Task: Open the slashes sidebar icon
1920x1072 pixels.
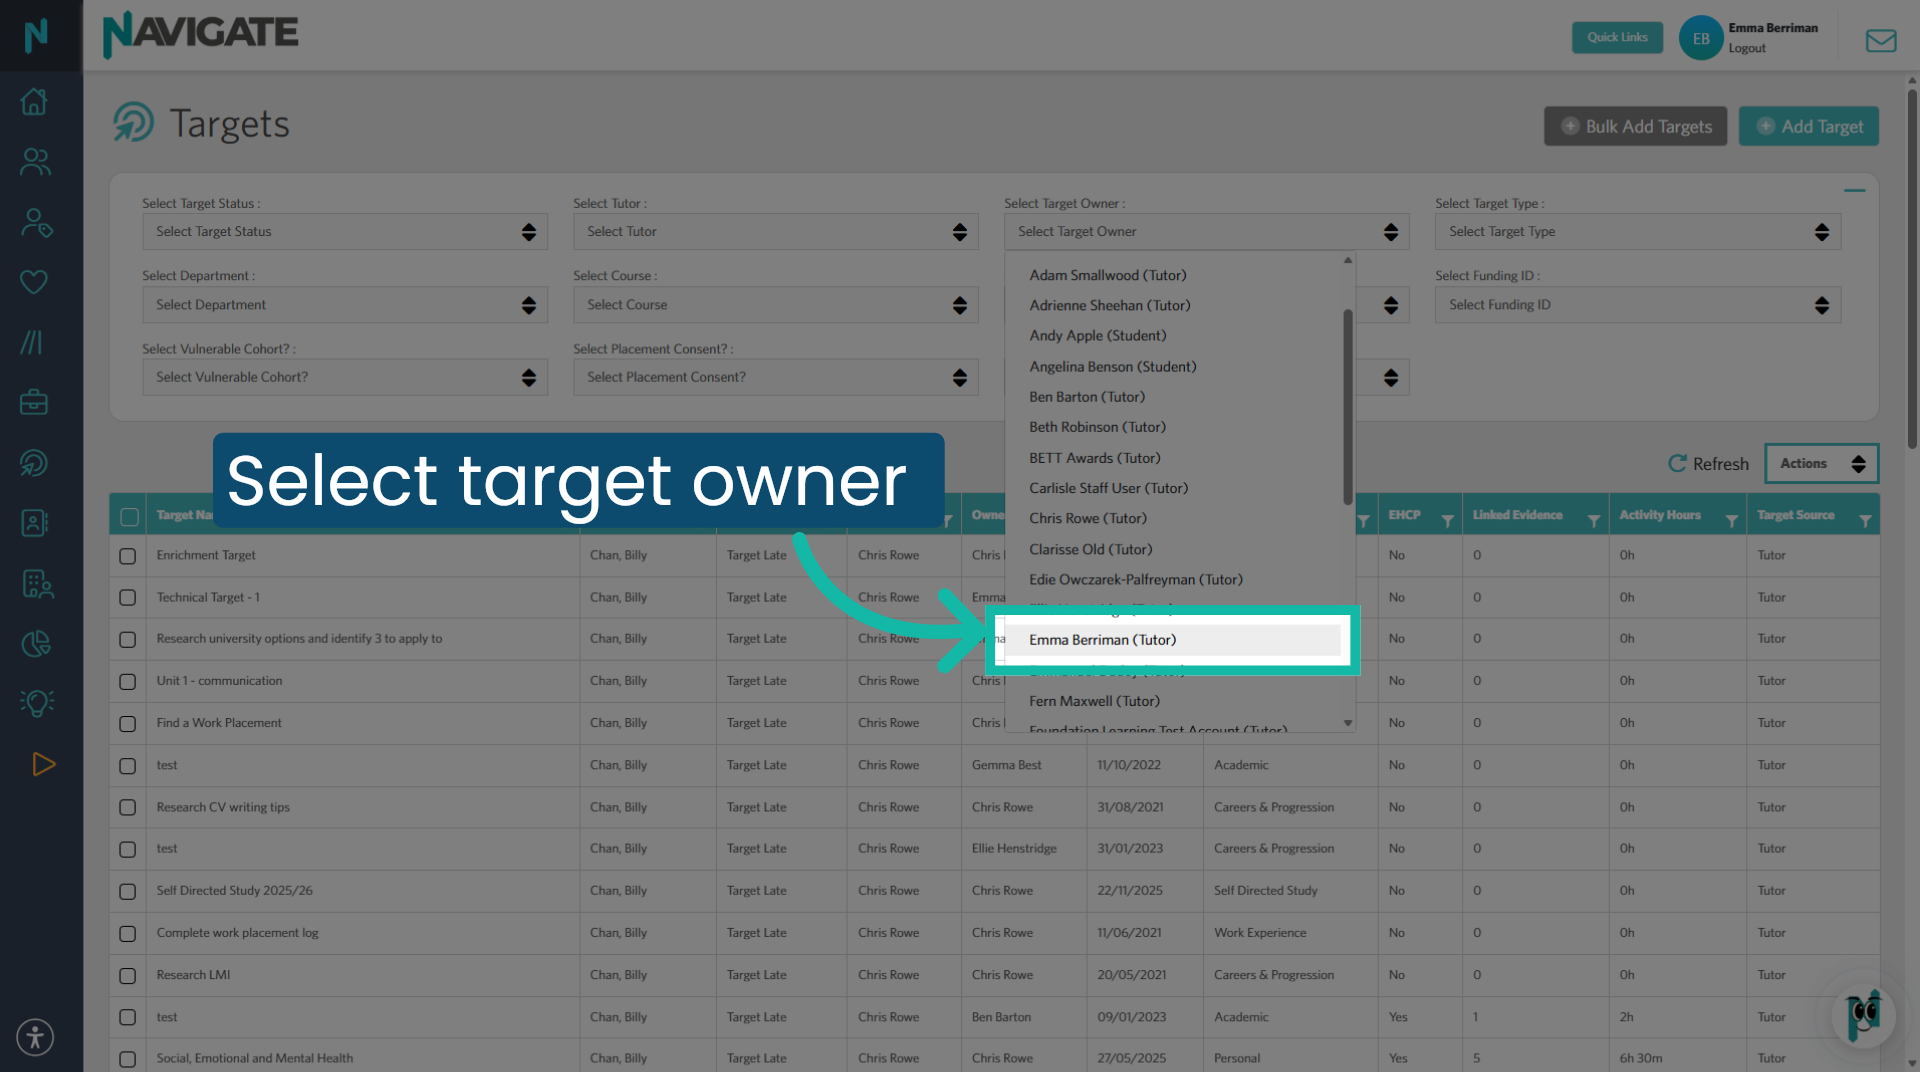Action: click(x=32, y=342)
